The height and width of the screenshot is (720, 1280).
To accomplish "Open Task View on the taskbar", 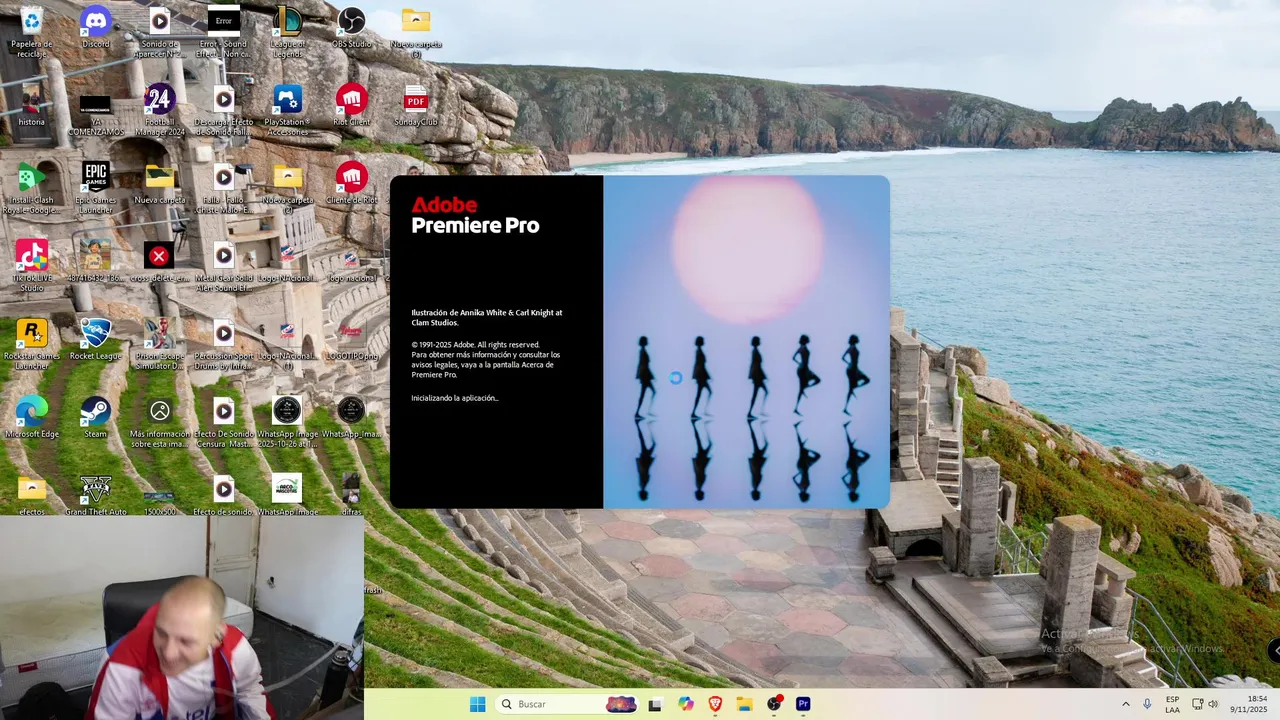I will (x=655, y=704).
